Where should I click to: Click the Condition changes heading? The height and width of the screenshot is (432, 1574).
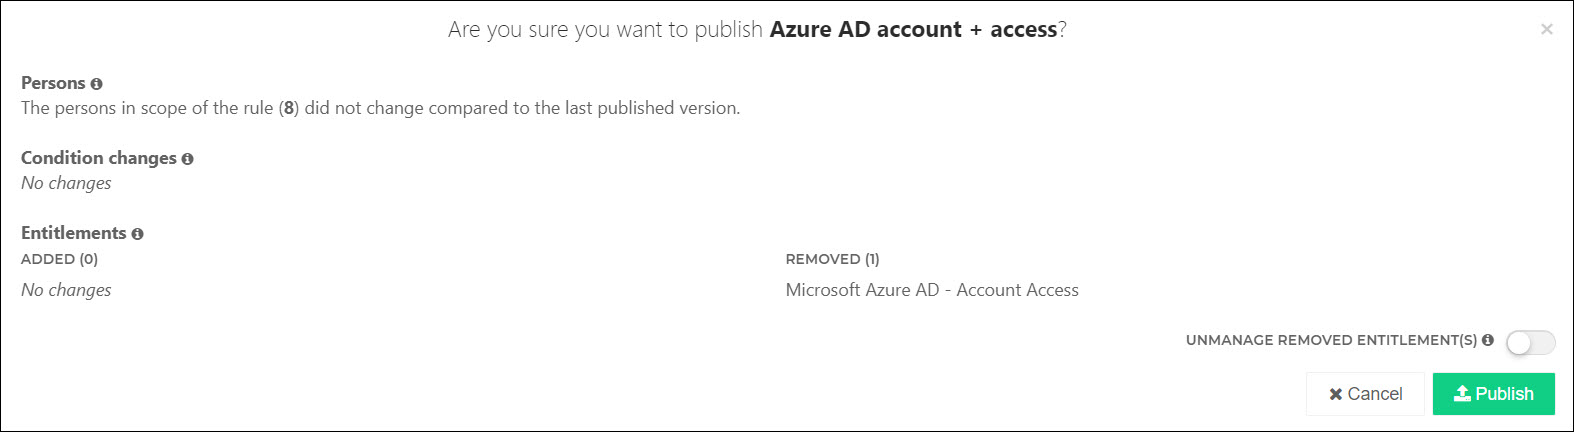[x=99, y=158]
